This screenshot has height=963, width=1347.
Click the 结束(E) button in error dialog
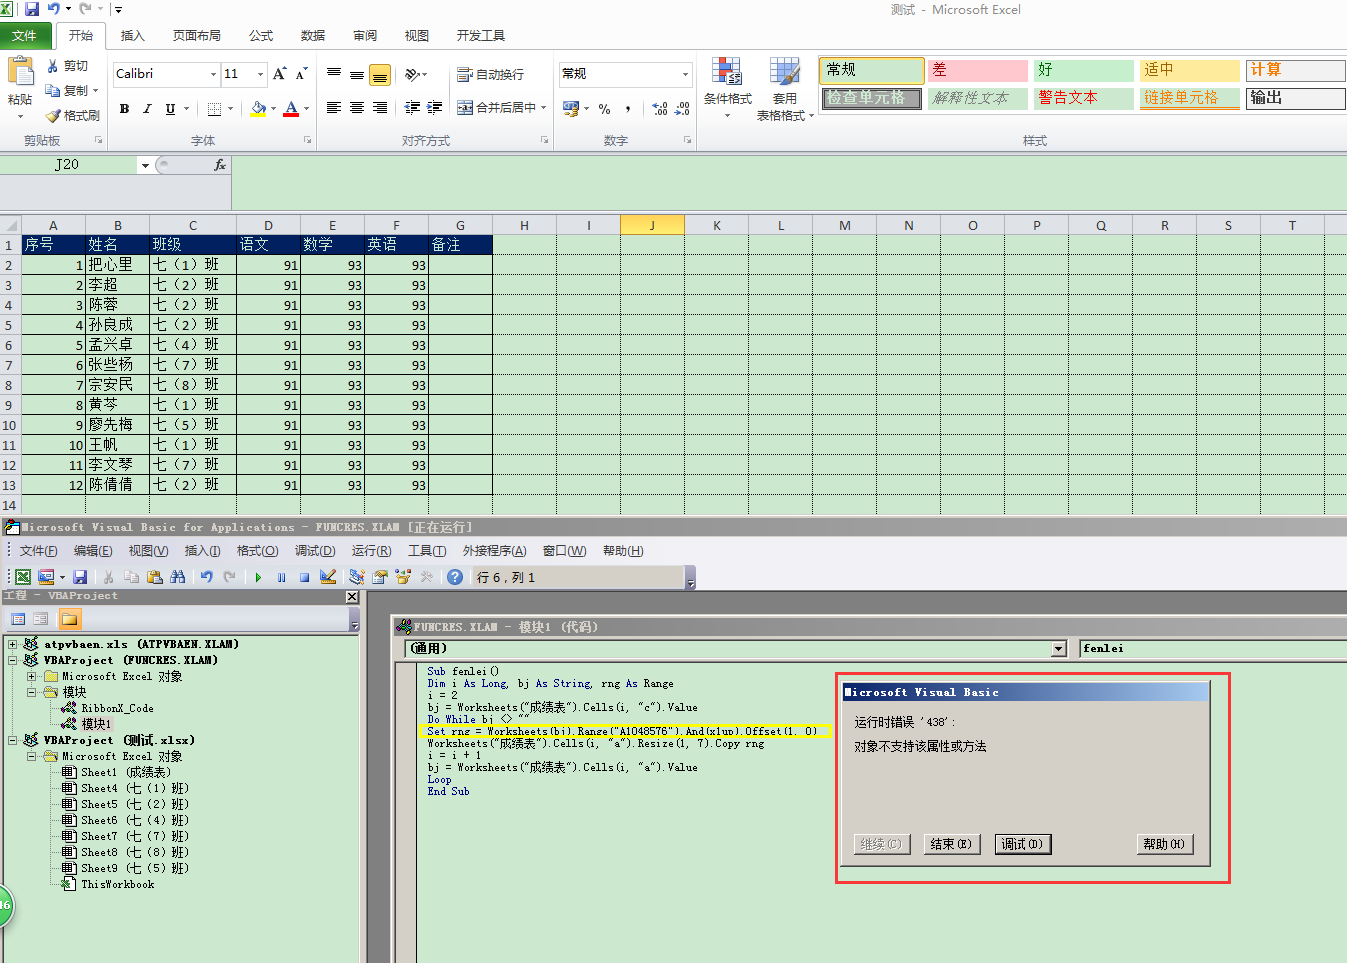point(951,844)
